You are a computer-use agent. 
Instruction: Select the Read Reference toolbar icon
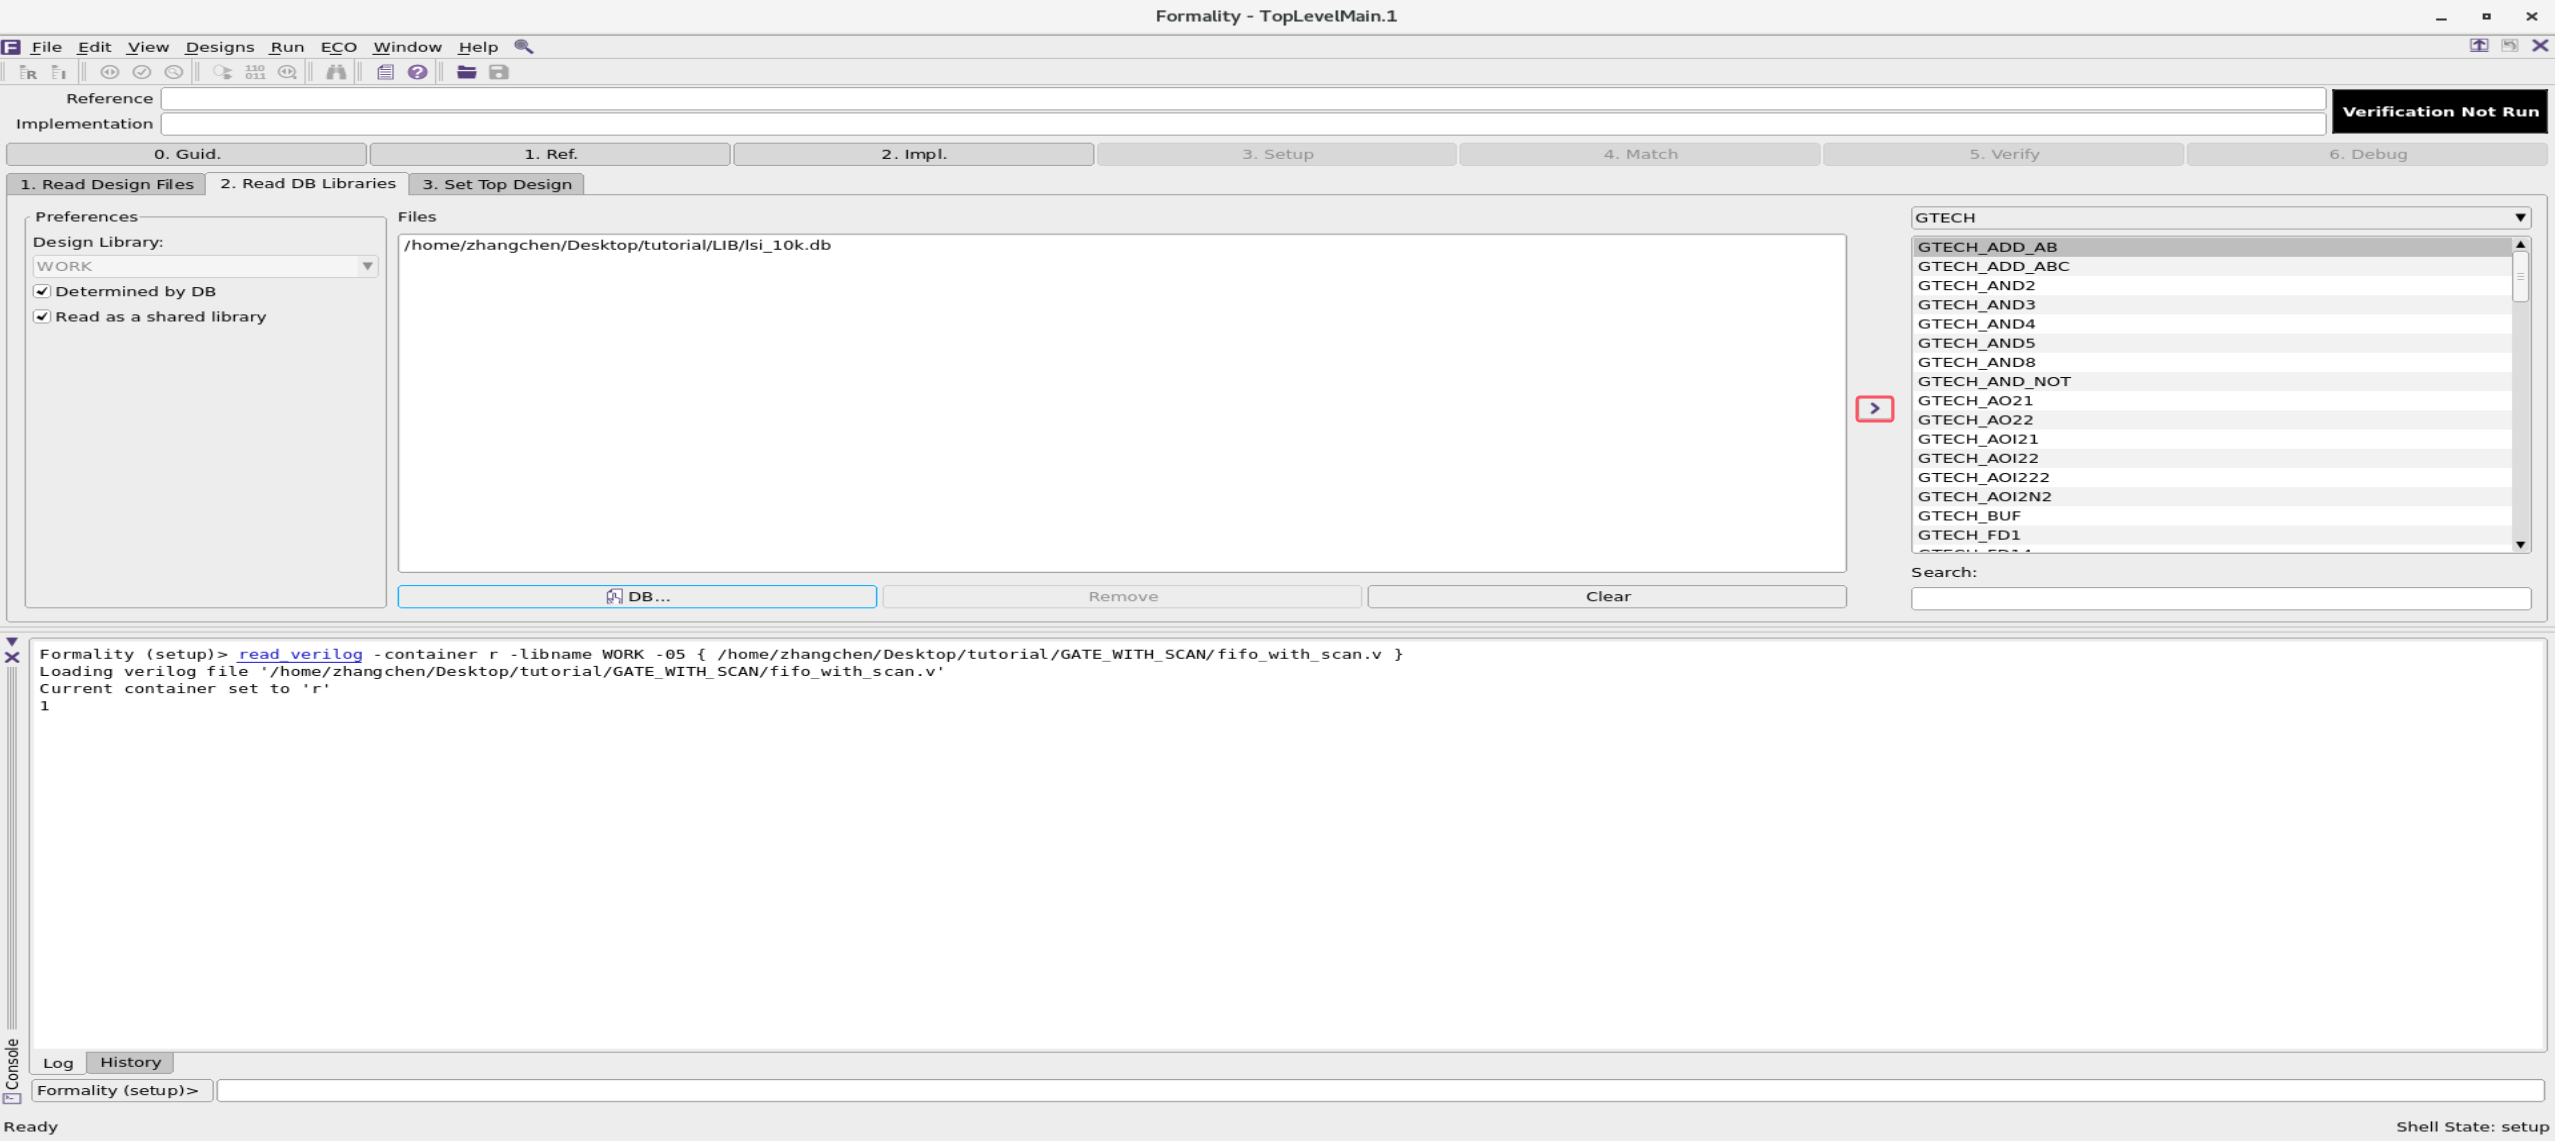[x=28, y=72]
